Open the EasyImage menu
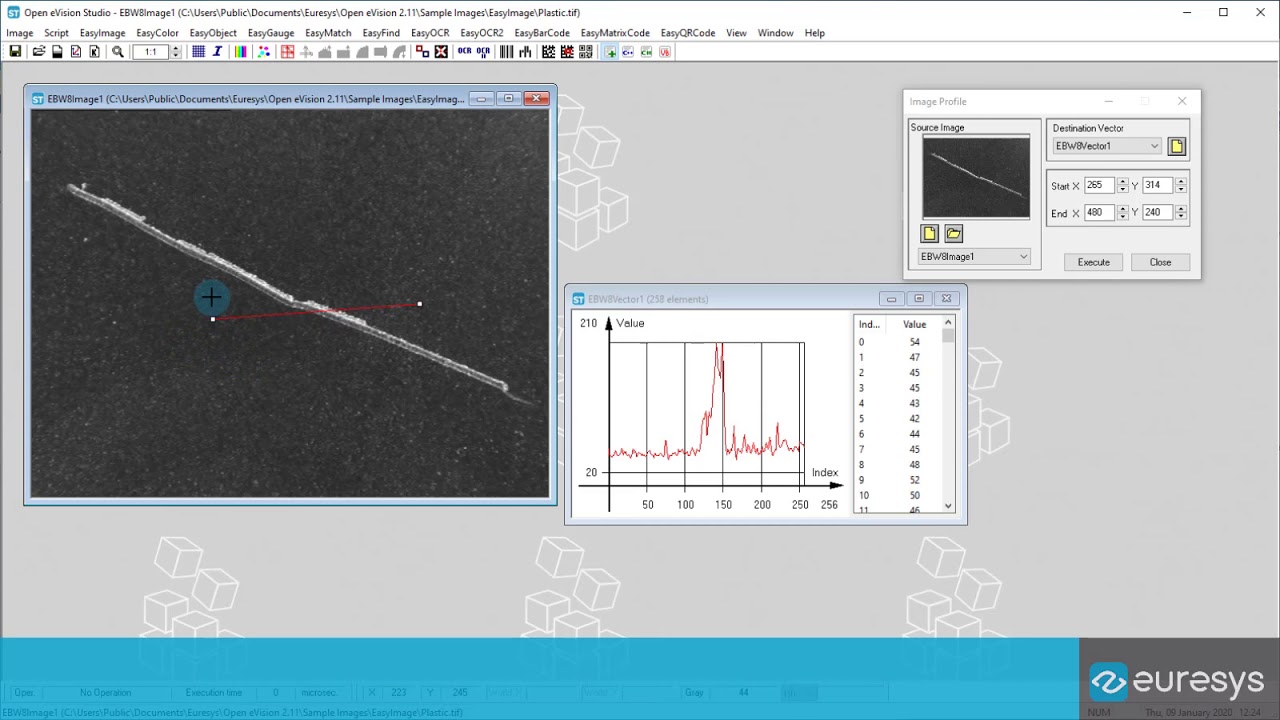This screenshot has width=1280, height=720. pos(102,33)
